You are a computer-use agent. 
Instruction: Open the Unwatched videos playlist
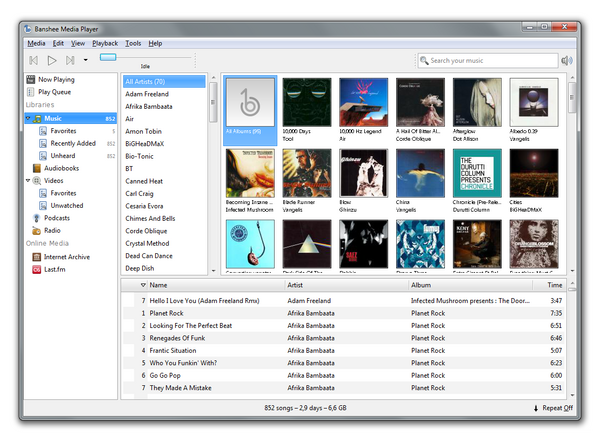click(71, 206)
